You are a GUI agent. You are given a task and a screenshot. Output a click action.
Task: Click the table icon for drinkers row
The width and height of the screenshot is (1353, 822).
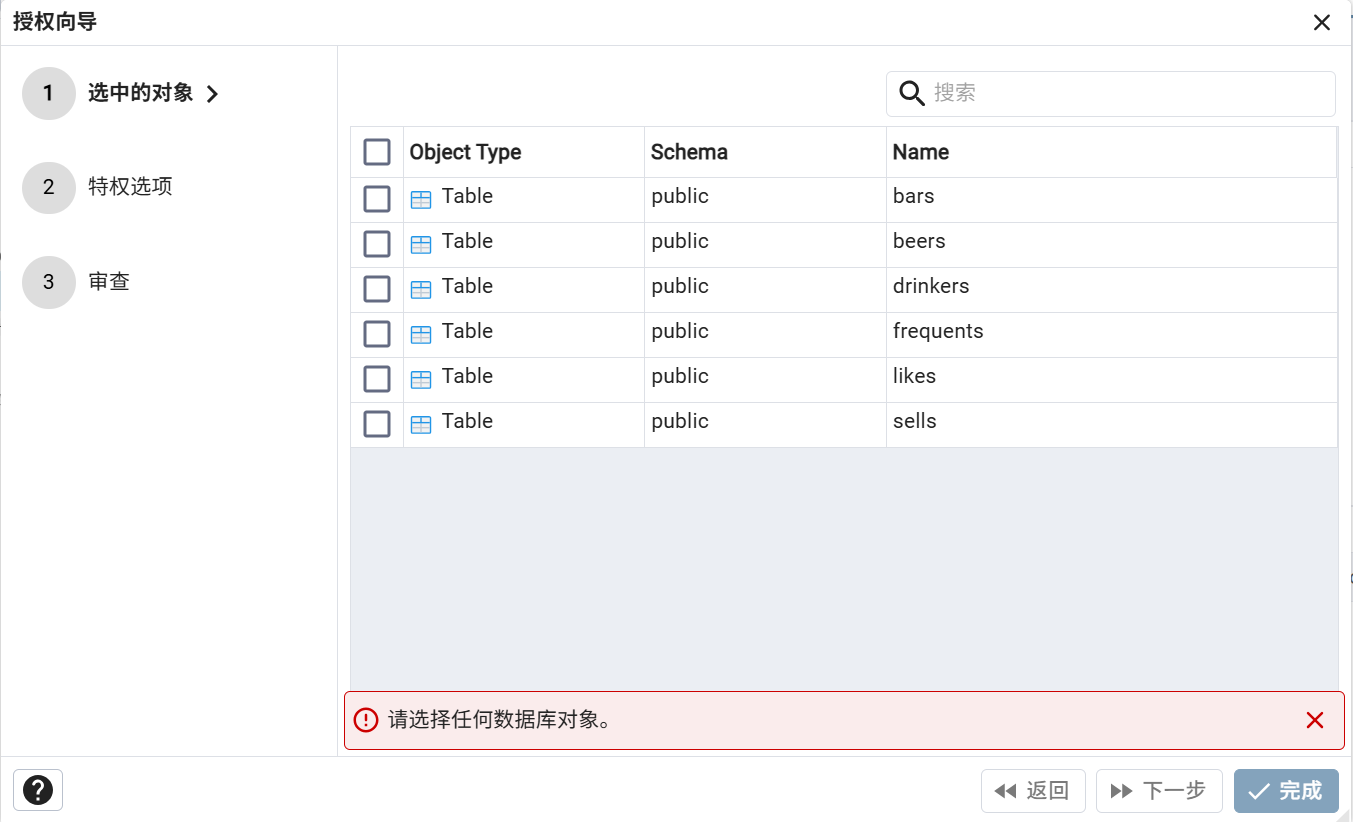click(x=421, y=289)
